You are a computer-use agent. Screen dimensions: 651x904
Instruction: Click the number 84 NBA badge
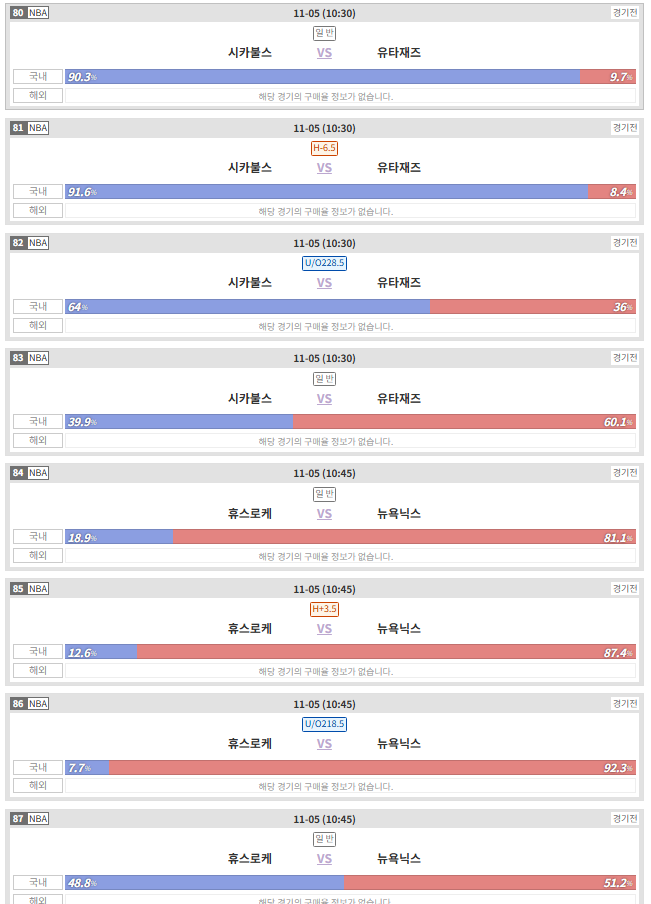pyautogui.click(x=29, y=473)
